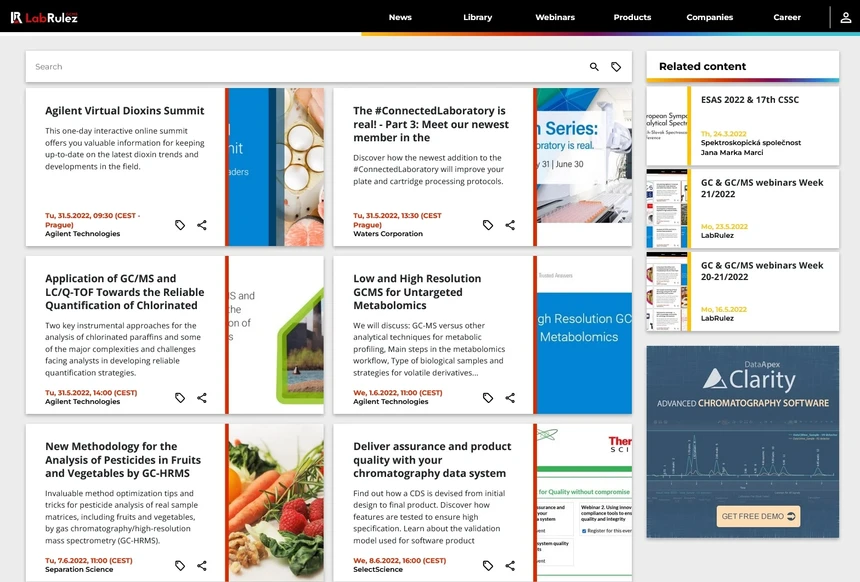Image resolution: width=860 pixels, height=582 pixels.
Task: Click 'Separation Science' company text
Action: coord(79,569)
